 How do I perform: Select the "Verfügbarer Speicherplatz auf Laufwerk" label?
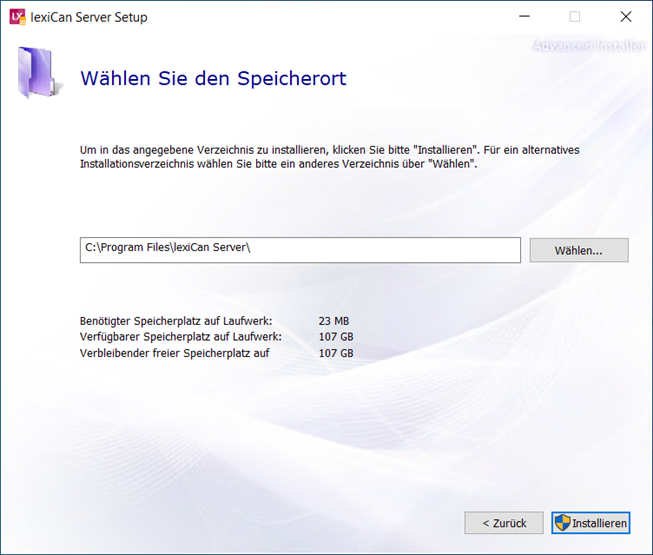tap(180, 337)
